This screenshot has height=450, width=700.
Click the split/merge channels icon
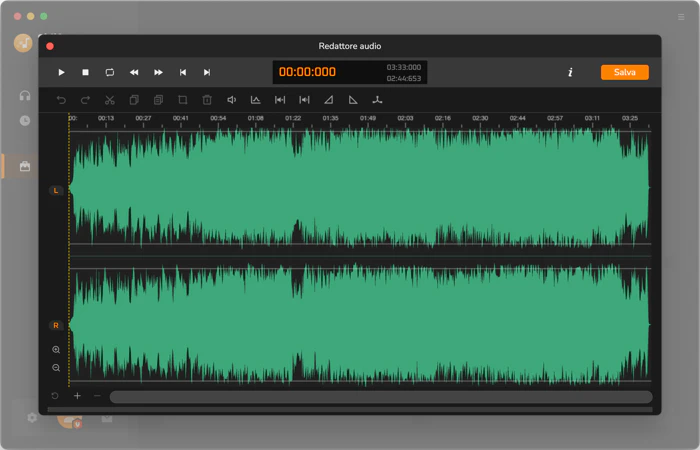point(377,100)
